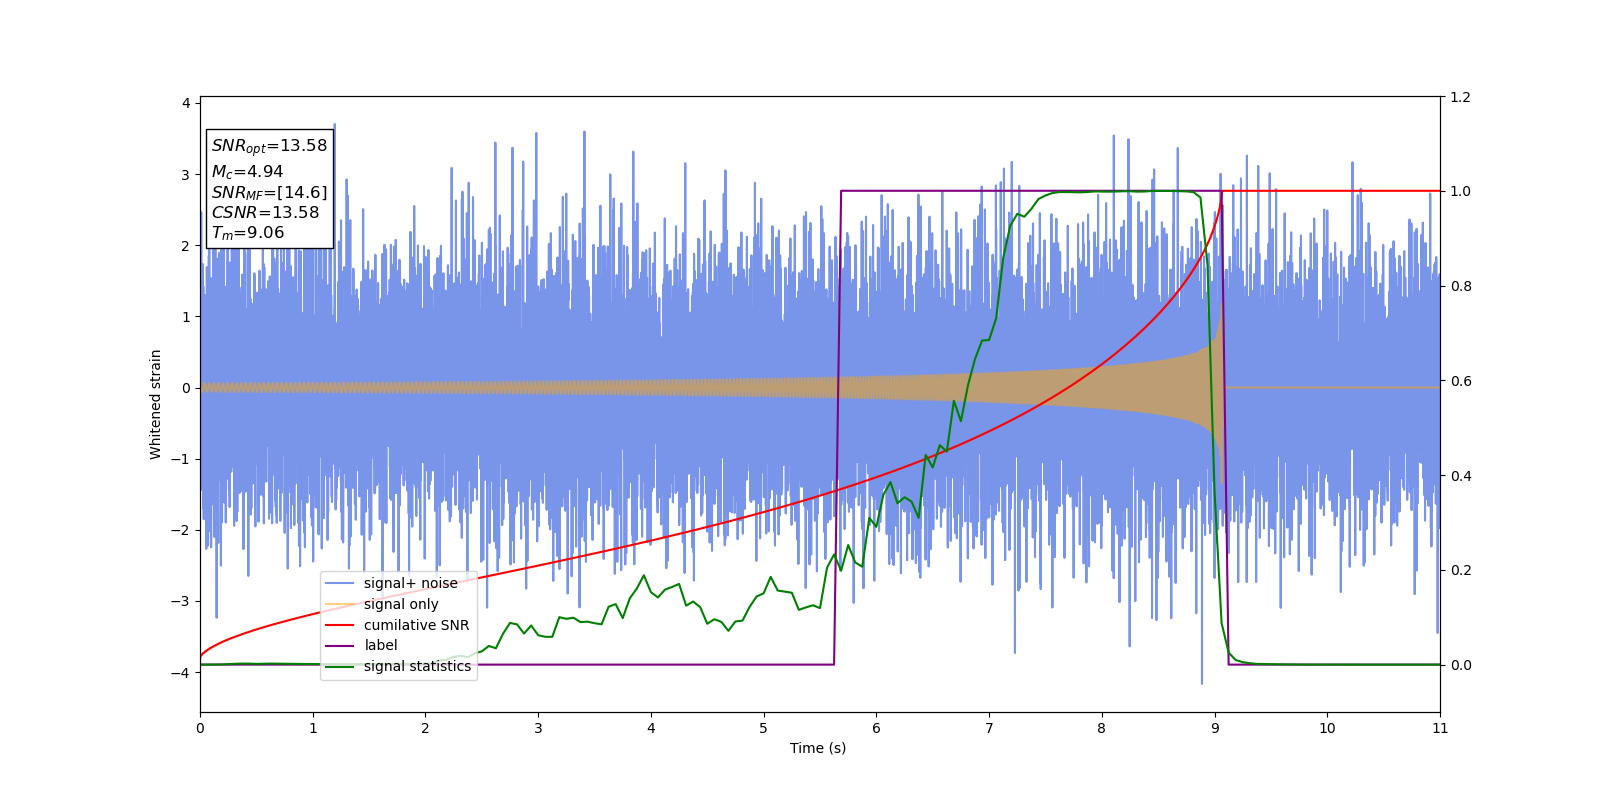Click the blue line swatch in legend
This screenshot has width=1600, height=800.
click(340, 583)
